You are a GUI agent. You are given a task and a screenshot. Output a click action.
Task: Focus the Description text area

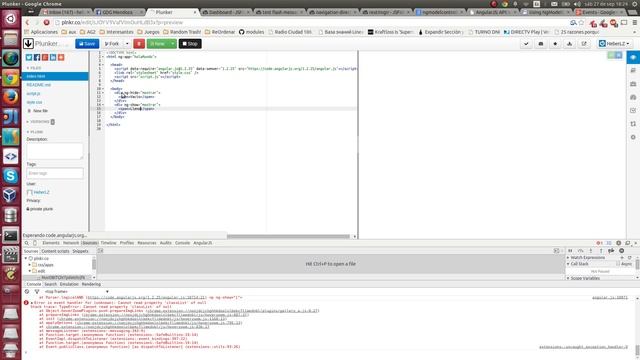[x=55, y=151]
